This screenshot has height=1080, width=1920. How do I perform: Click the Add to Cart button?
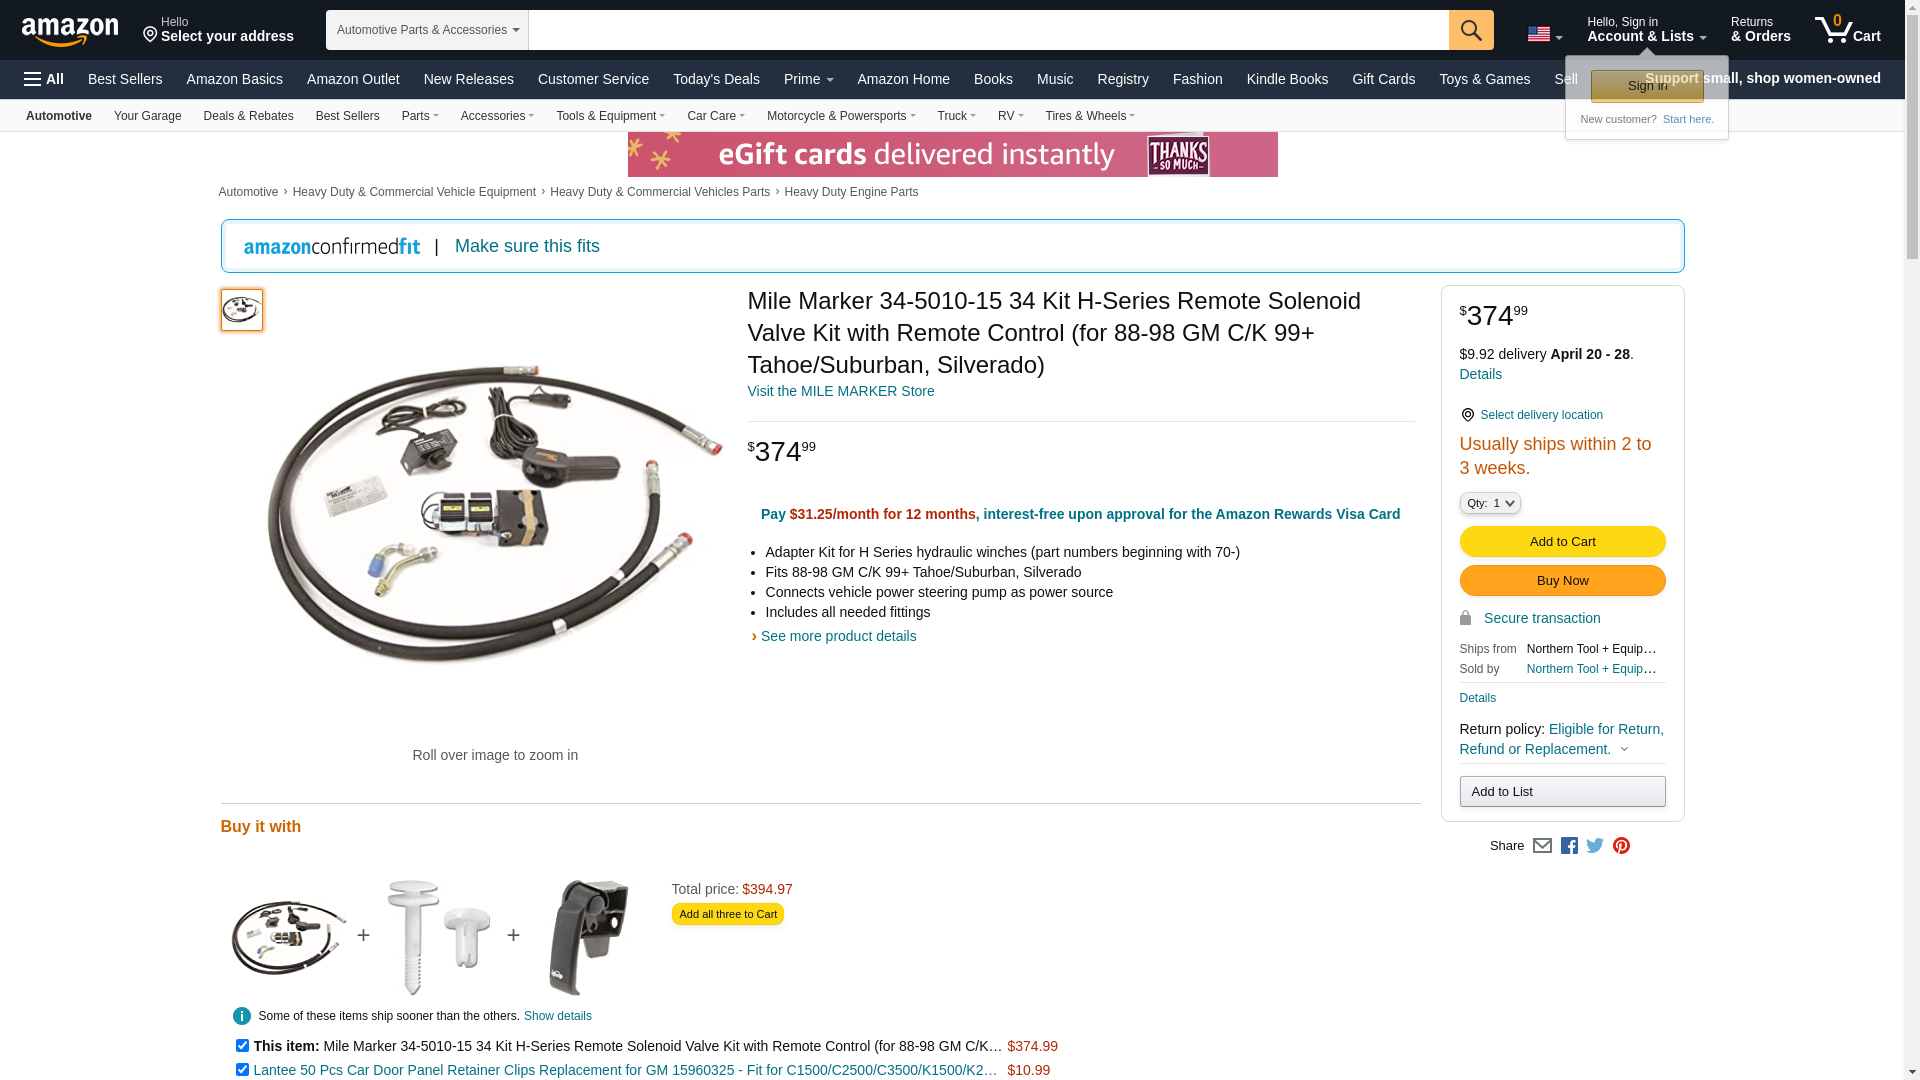tap(1562, 542)
